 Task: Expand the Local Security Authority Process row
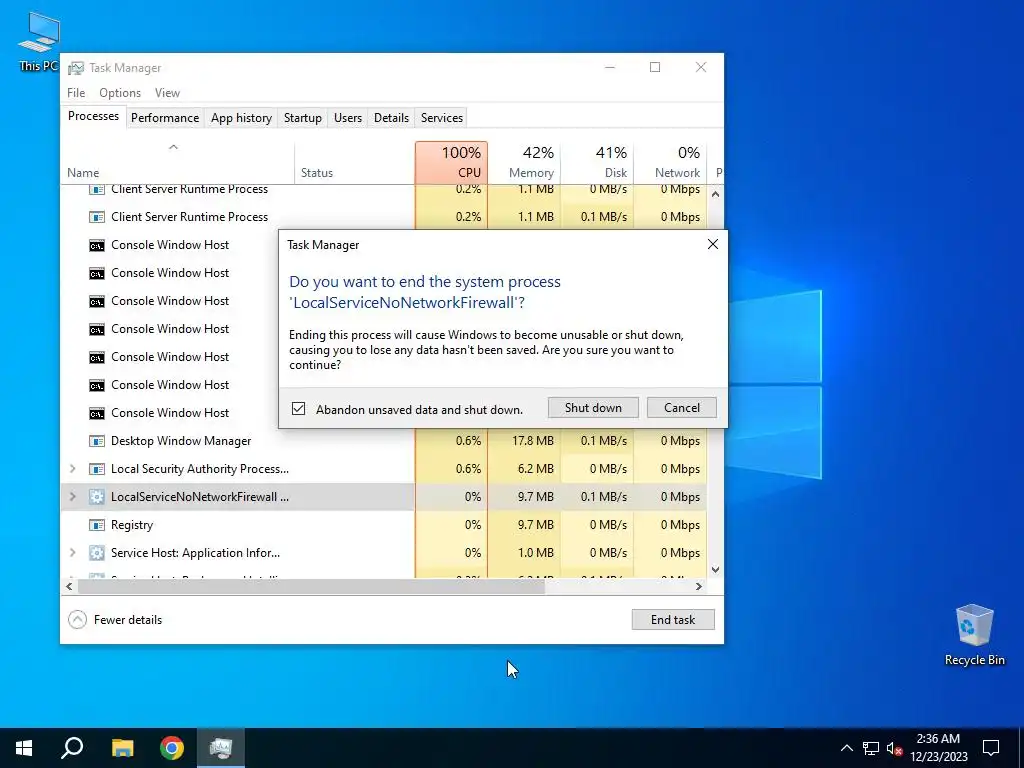click(x=72, y=469)
